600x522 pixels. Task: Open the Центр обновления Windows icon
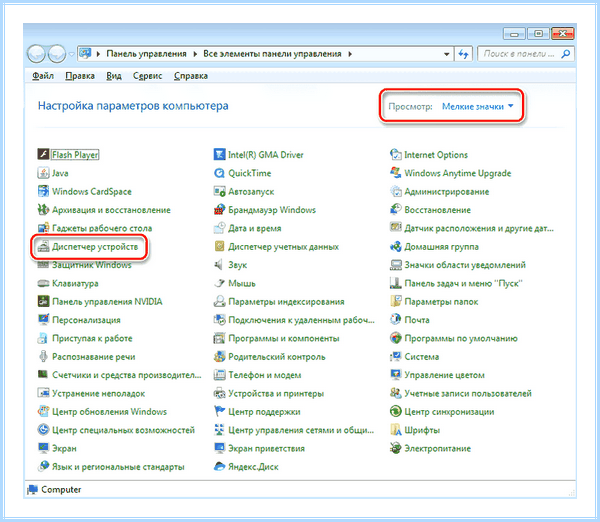click(43, 412)
